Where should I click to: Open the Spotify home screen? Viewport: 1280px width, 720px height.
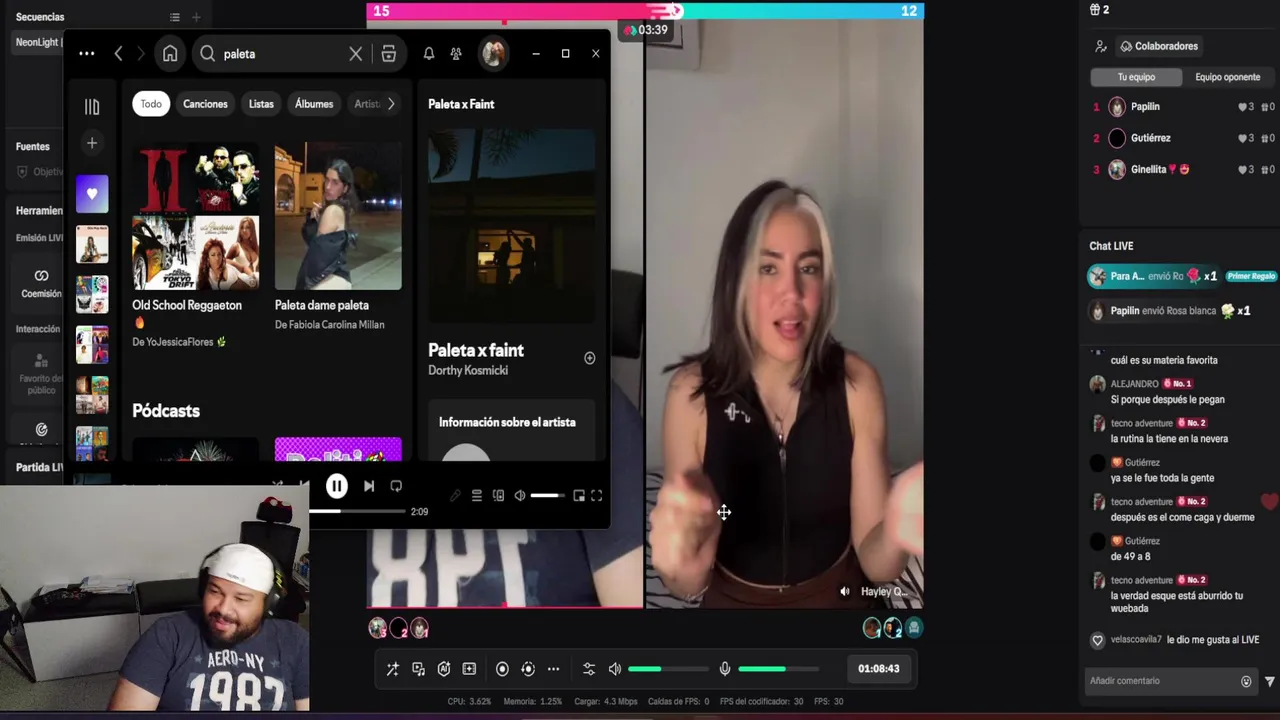point(170,54)
